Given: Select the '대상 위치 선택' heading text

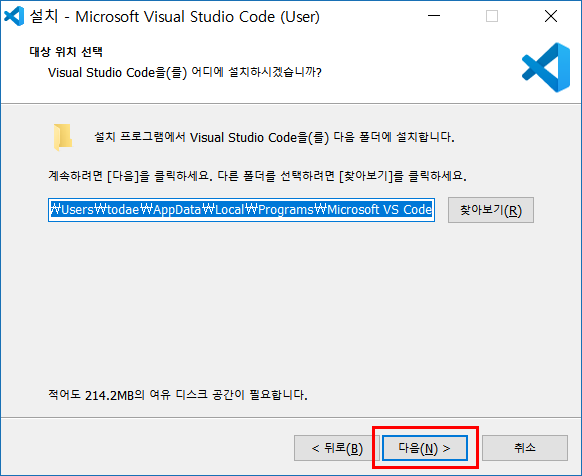Looking at the screenshot, I should click(66, 51).
